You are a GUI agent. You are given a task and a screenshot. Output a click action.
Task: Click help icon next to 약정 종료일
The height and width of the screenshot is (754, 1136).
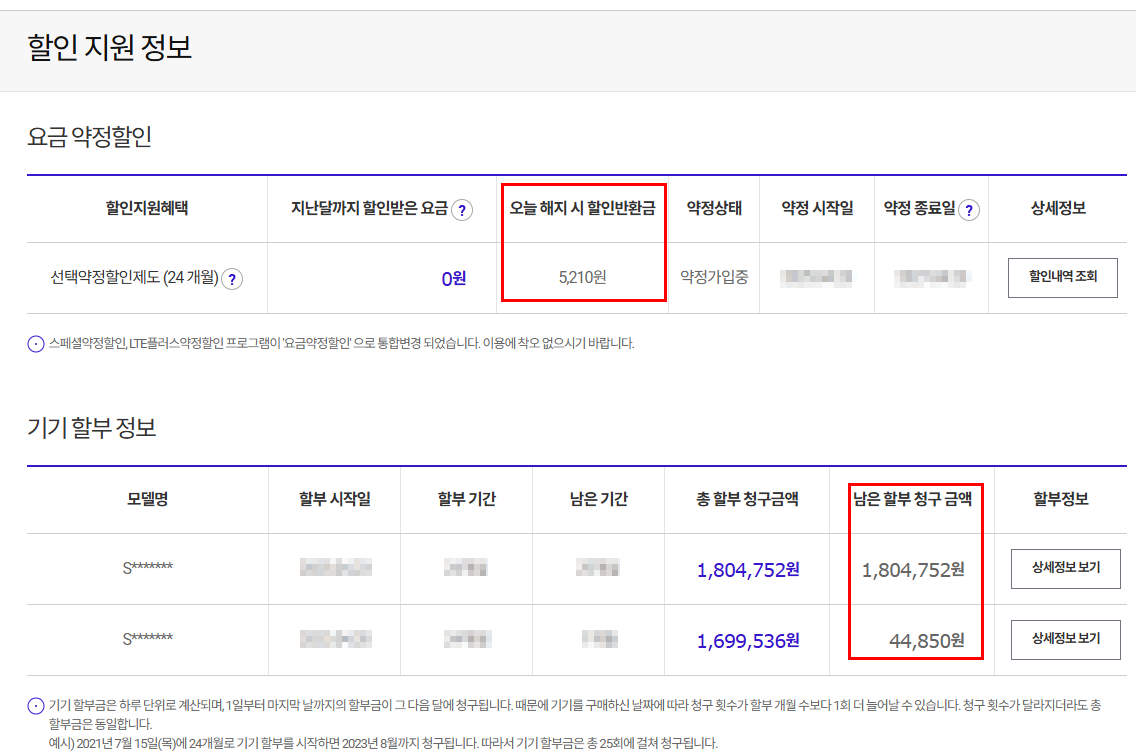coord(969,210)
